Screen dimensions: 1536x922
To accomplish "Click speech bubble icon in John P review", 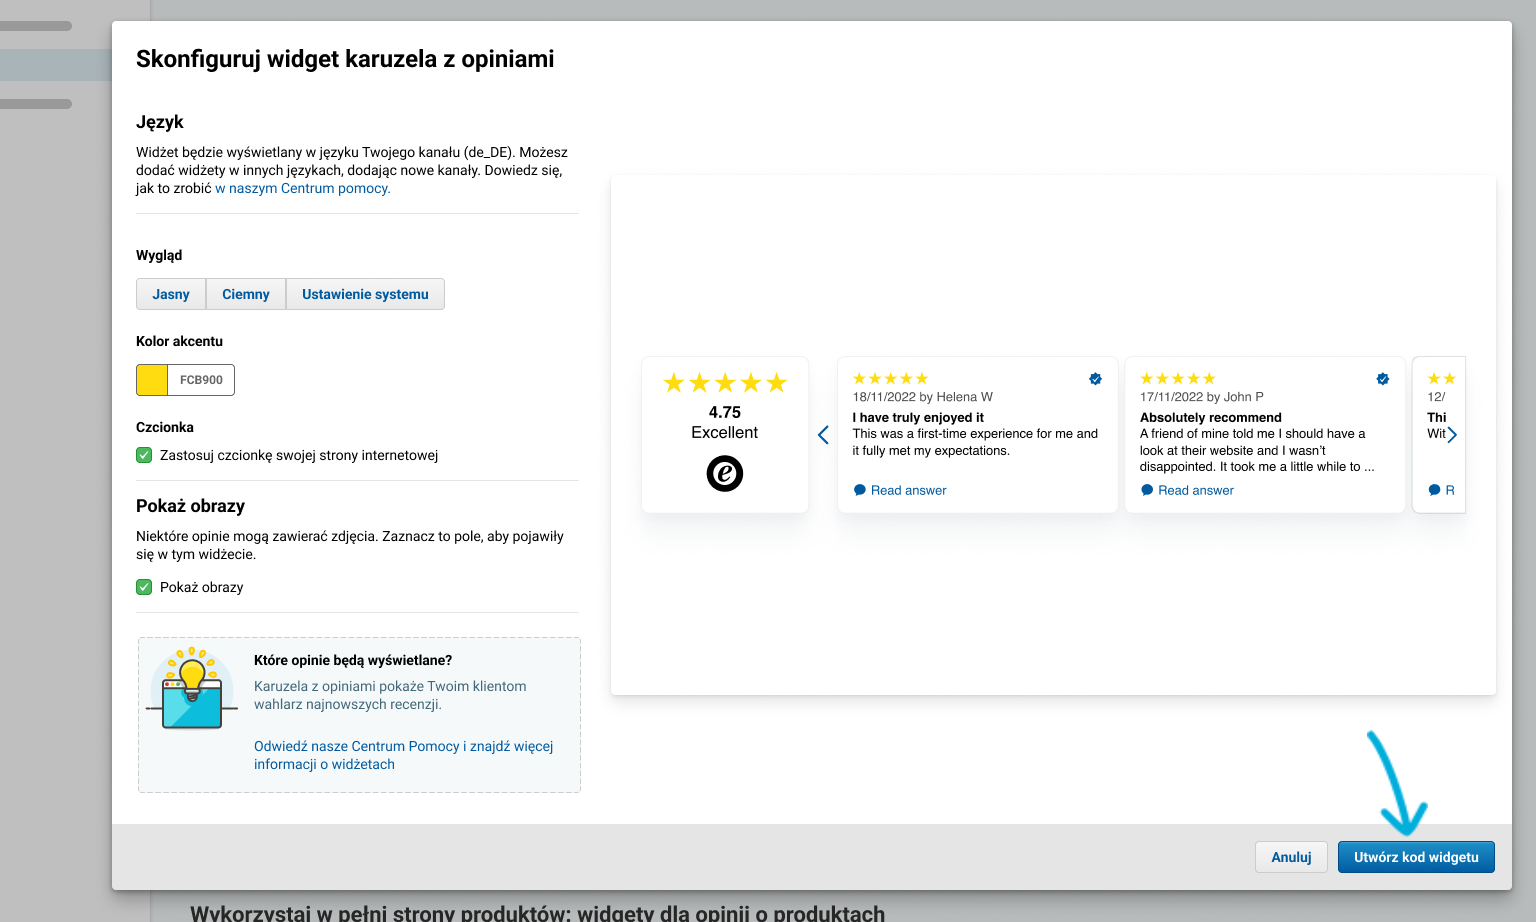I will tap(1147, 490).
